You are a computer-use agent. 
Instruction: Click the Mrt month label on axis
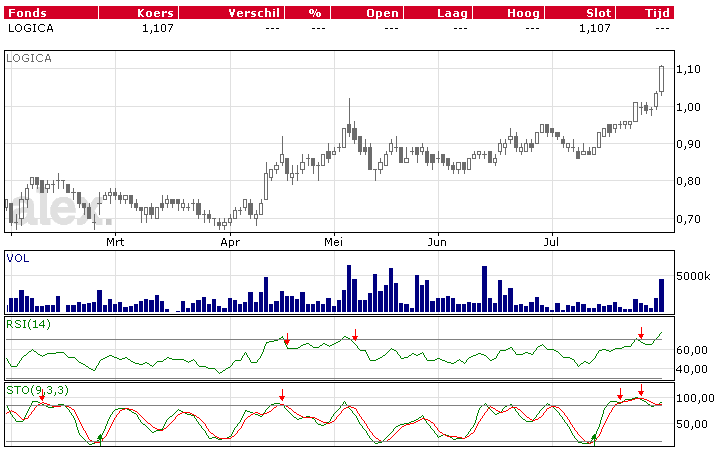click(x=115, y=242)
